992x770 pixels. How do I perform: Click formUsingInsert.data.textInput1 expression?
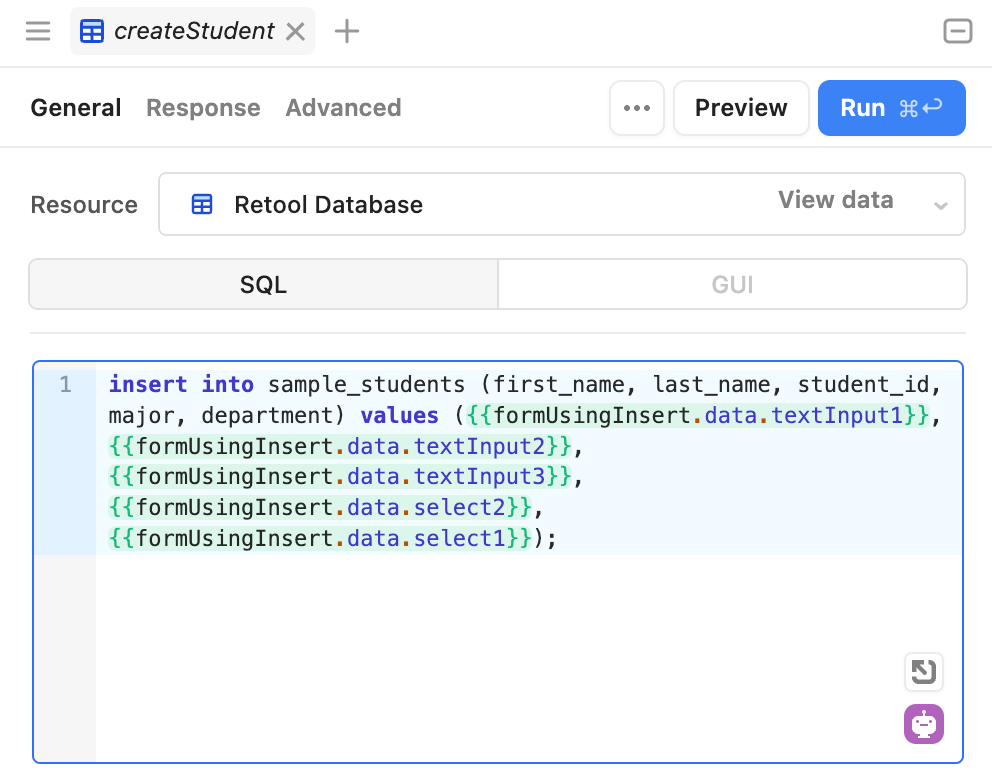[698, 415]
